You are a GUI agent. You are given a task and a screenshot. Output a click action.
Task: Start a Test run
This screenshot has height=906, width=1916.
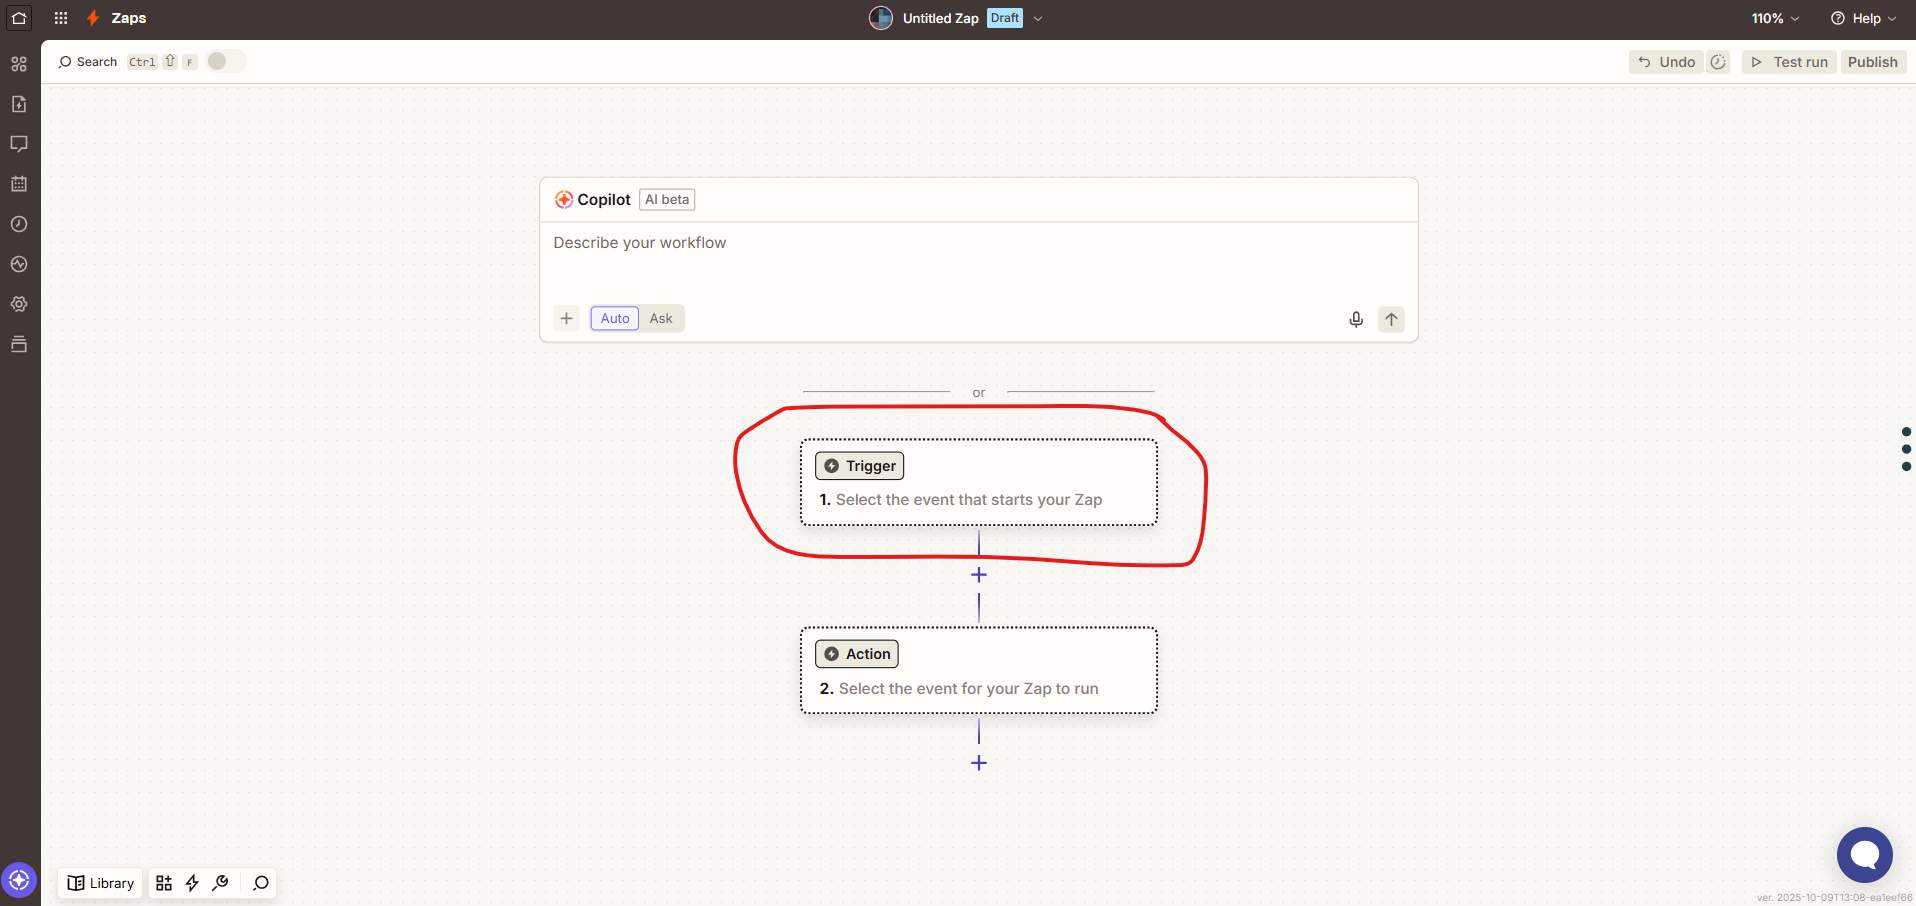tap(1789, 62)
